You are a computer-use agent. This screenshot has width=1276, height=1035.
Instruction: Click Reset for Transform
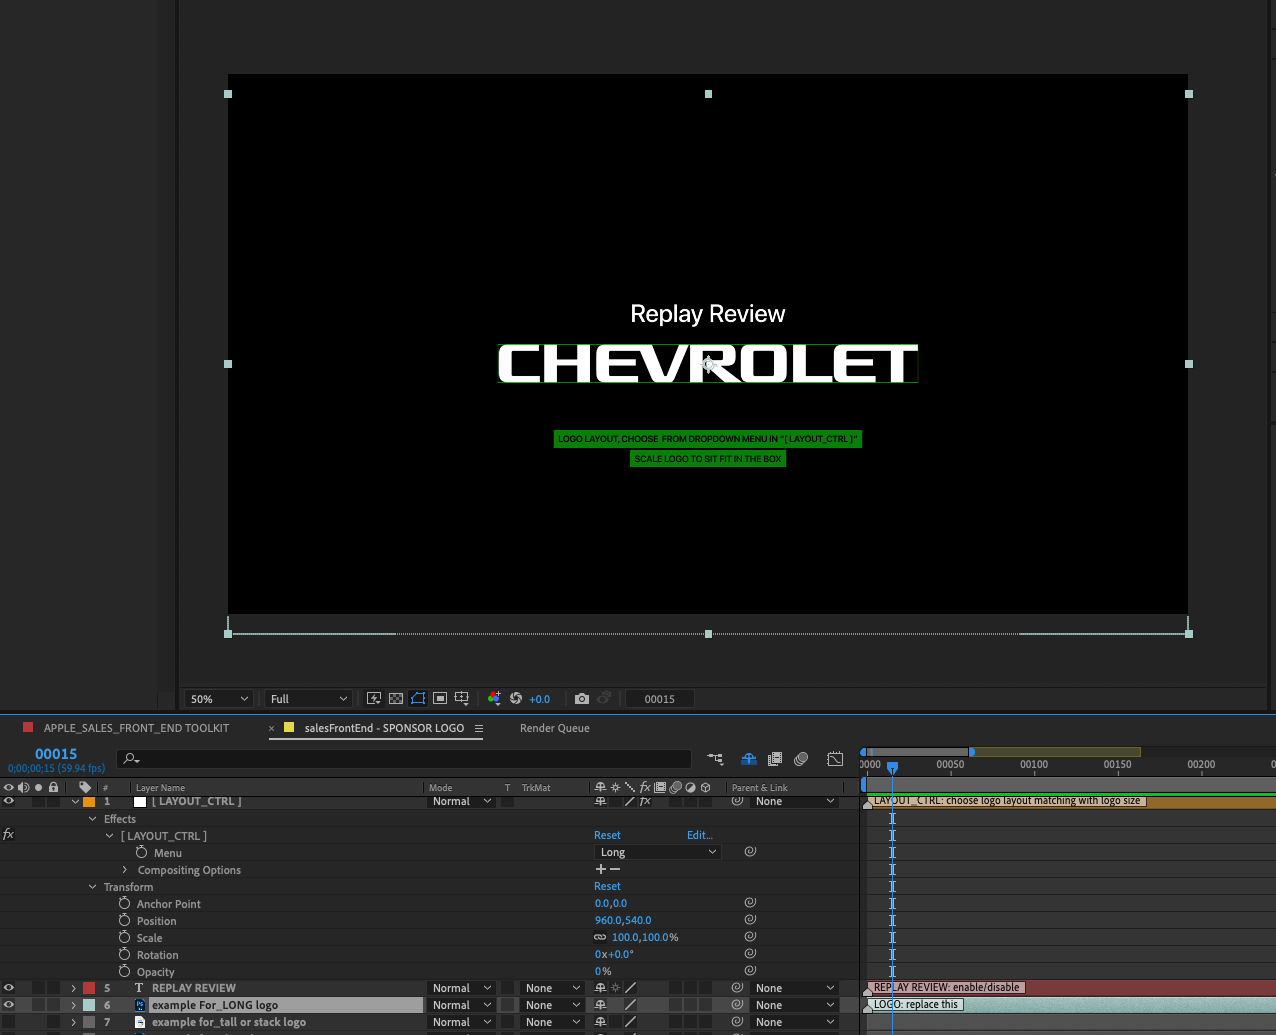pos(607,886)
